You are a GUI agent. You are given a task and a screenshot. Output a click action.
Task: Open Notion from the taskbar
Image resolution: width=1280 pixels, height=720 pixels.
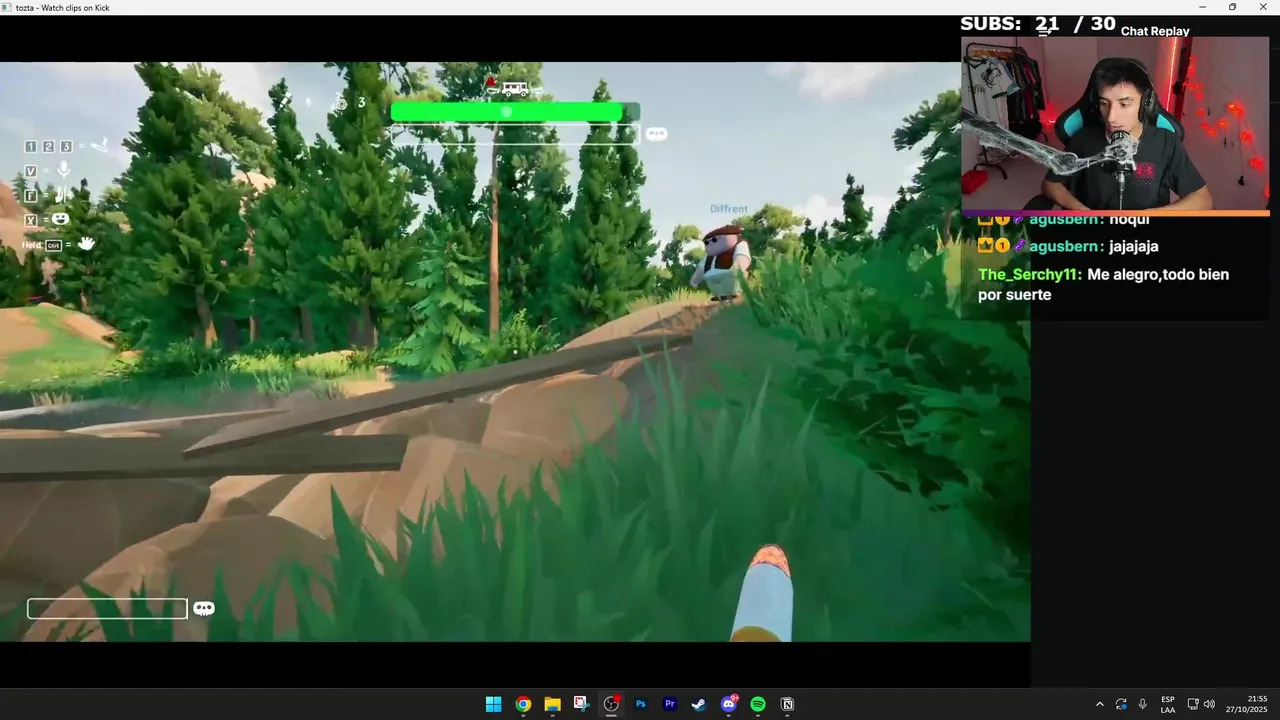[787, 704]
